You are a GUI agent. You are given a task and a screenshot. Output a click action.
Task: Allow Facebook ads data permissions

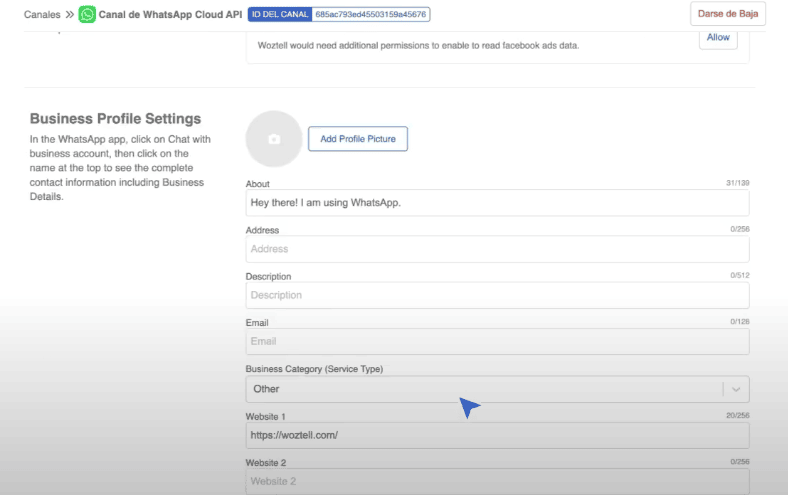[x=718, y=38]
